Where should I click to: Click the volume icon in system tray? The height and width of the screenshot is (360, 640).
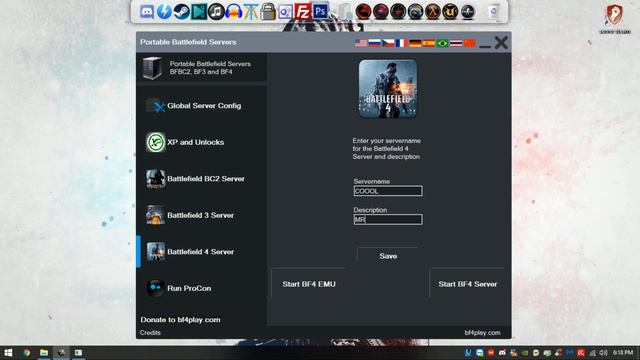click(604, 353)
